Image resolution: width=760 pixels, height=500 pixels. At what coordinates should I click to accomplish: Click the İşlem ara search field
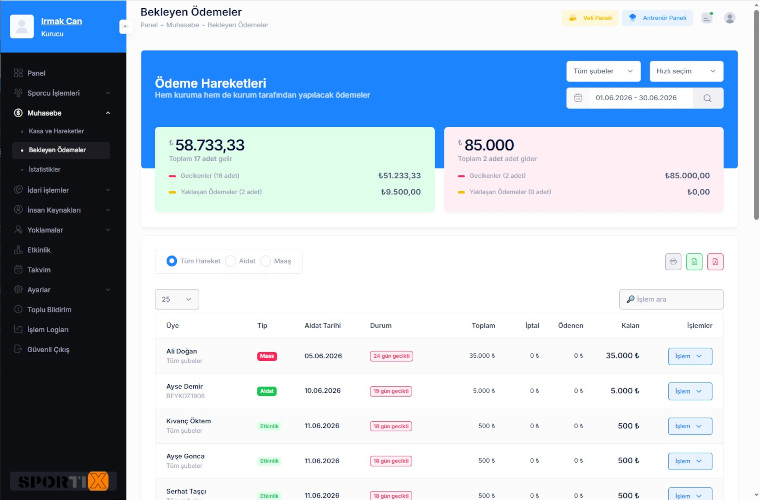tap(671, 299)
